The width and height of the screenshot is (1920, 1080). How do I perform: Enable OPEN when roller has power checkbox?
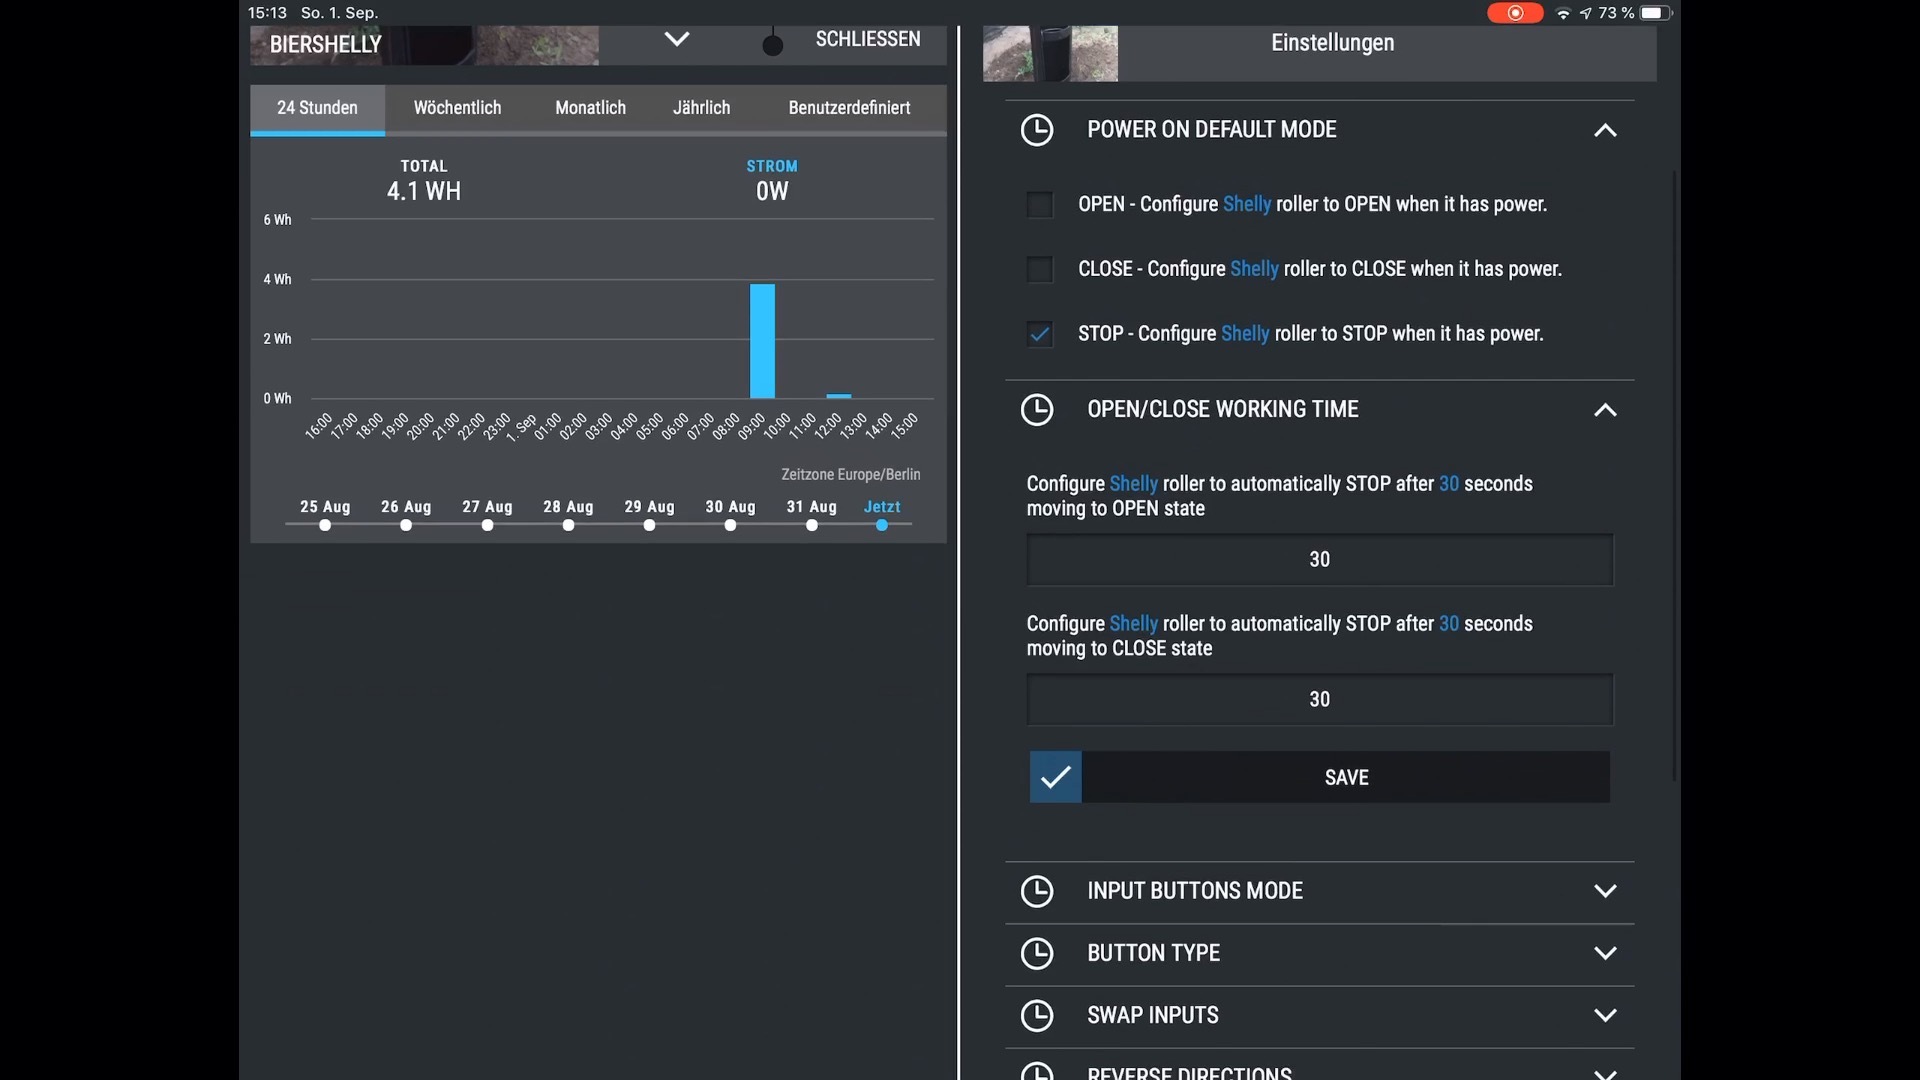(1040, 204)
